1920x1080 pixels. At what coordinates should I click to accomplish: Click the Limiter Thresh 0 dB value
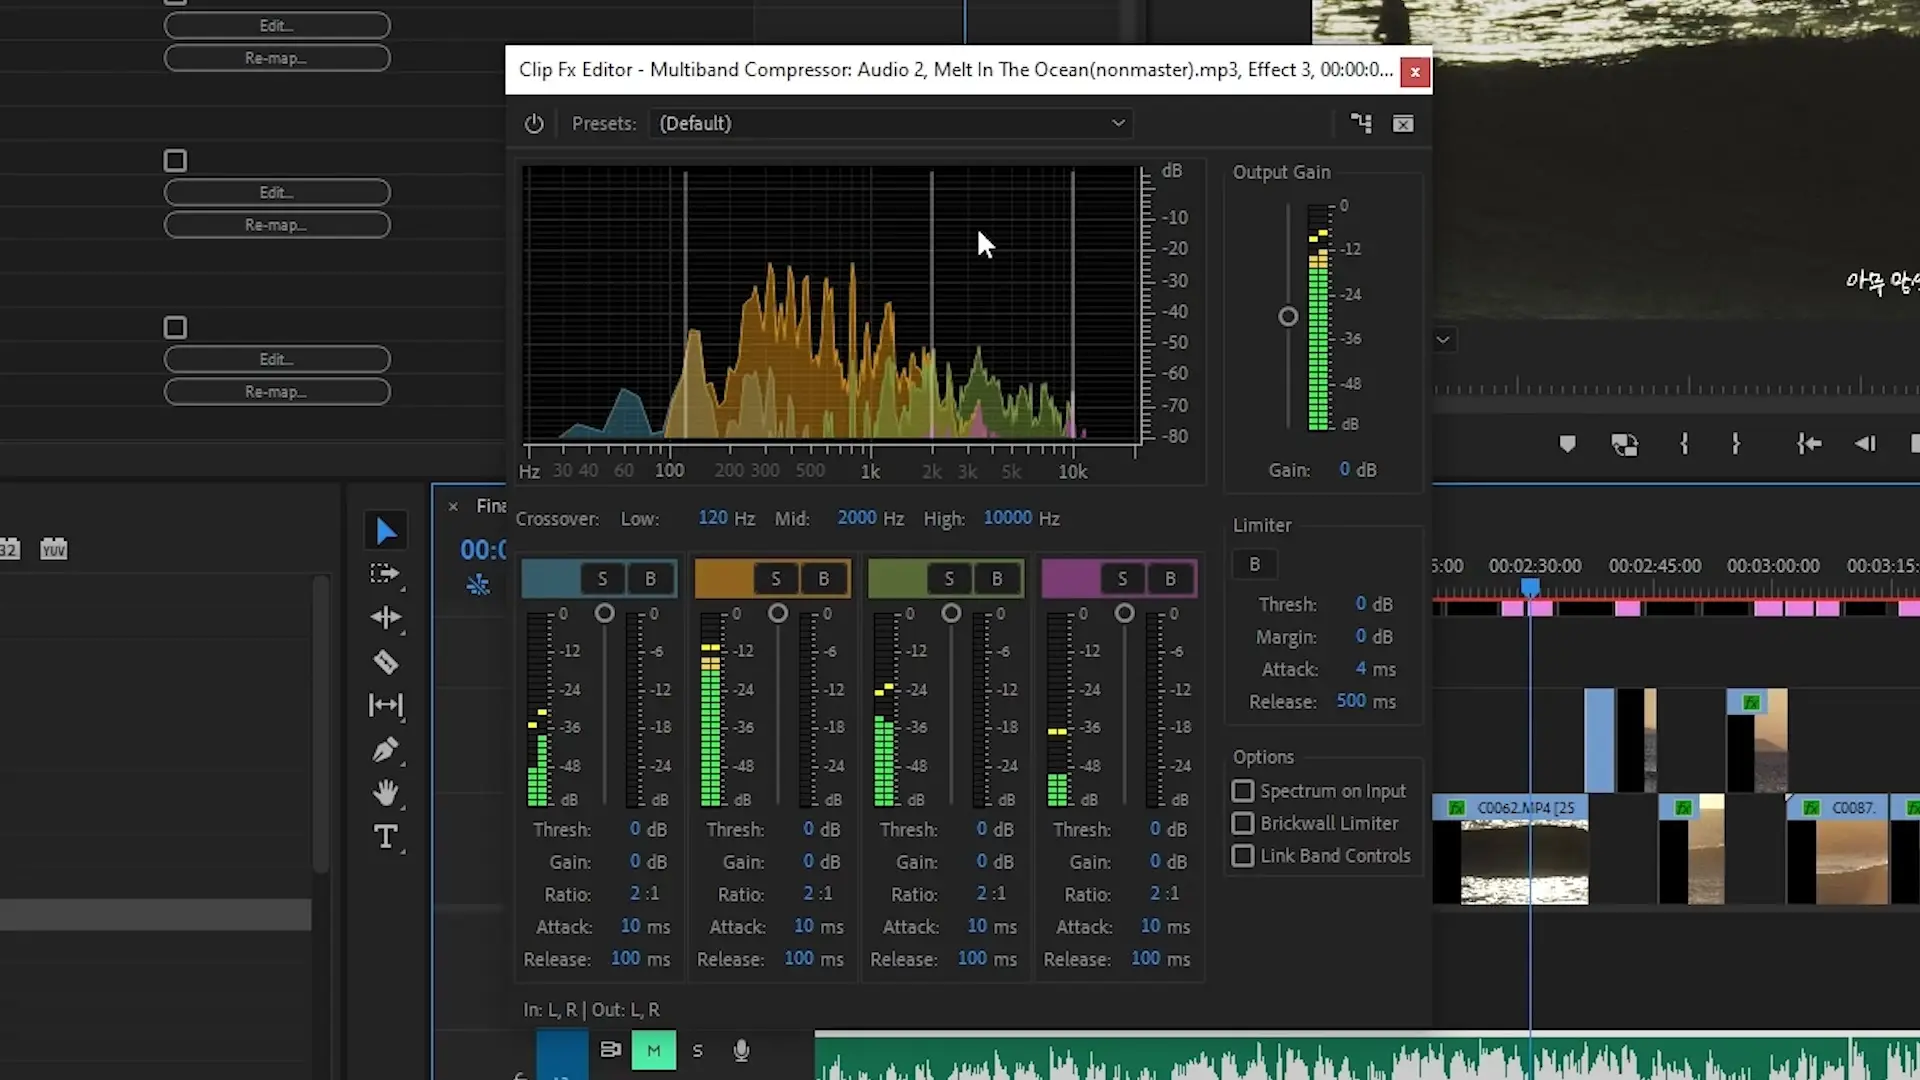(x=1360, y=604)
